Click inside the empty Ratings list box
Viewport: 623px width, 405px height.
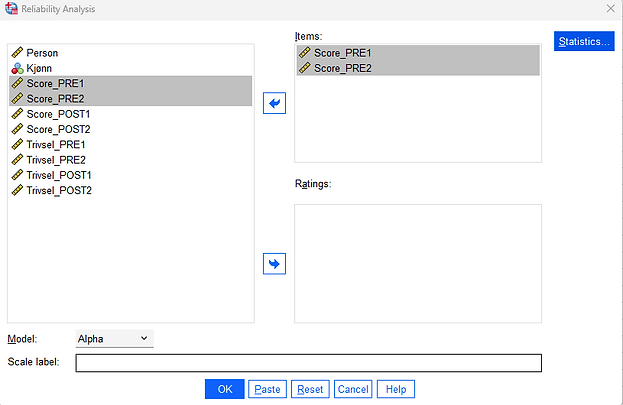pyautogui.click(x=418, y=264)
